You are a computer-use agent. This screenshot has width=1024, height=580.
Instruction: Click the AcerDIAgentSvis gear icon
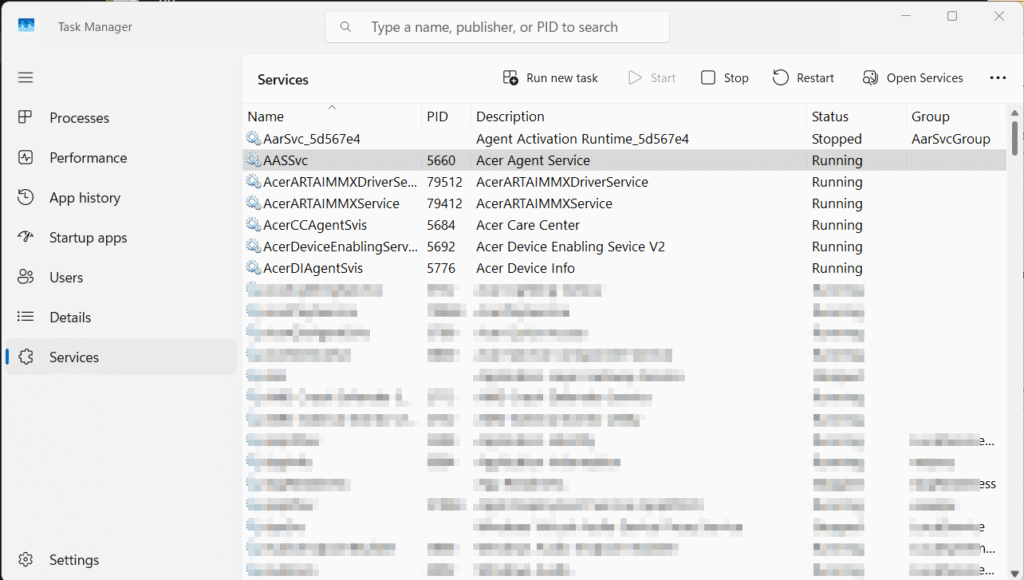(x=253, y=267)
